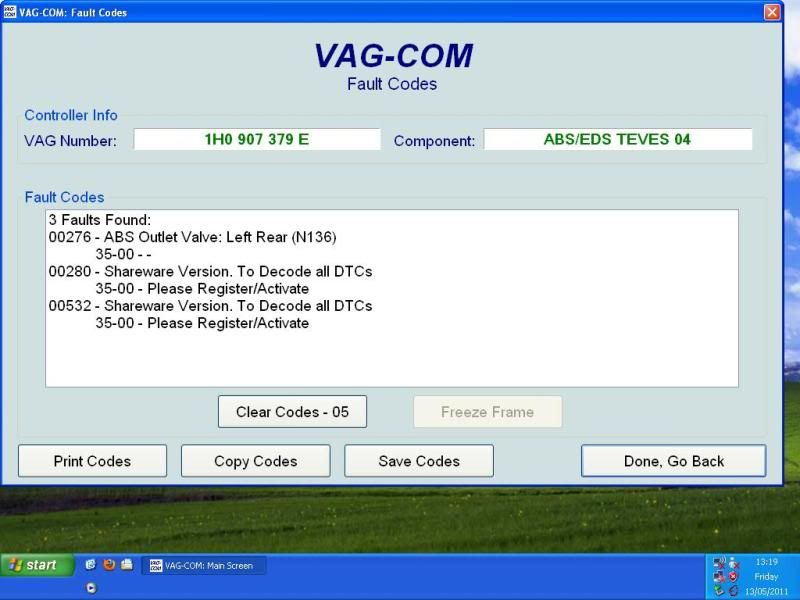Click the red shield security tray icon
The height and width of the screenshot is (600, 800).
coord(733,577)
